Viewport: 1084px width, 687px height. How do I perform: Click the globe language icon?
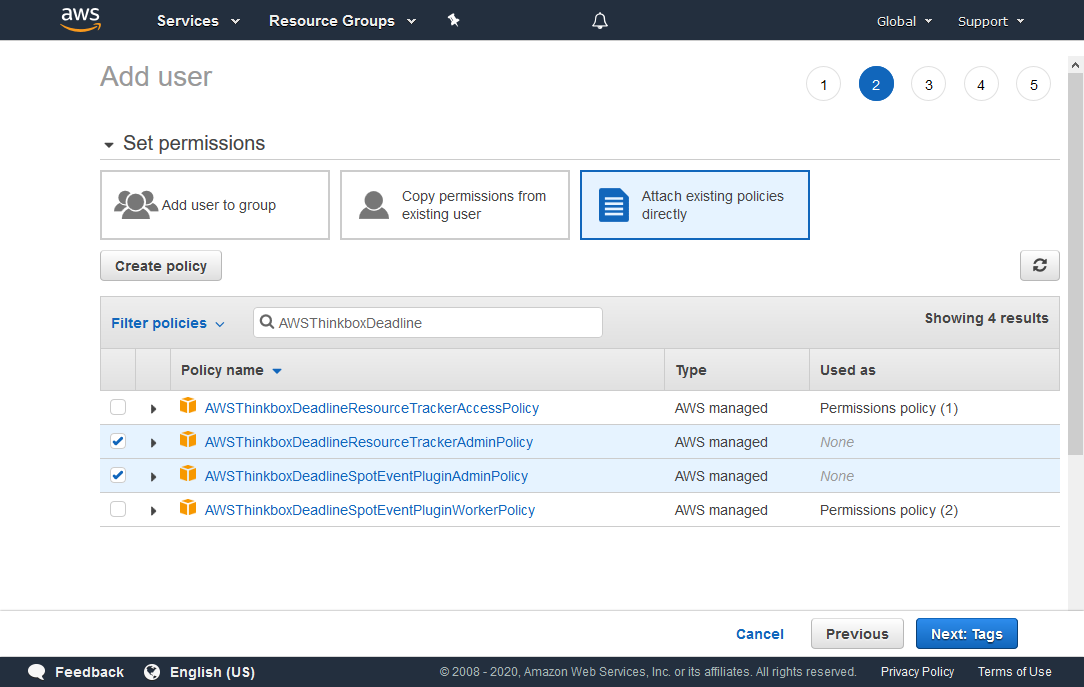coord(152,672)
